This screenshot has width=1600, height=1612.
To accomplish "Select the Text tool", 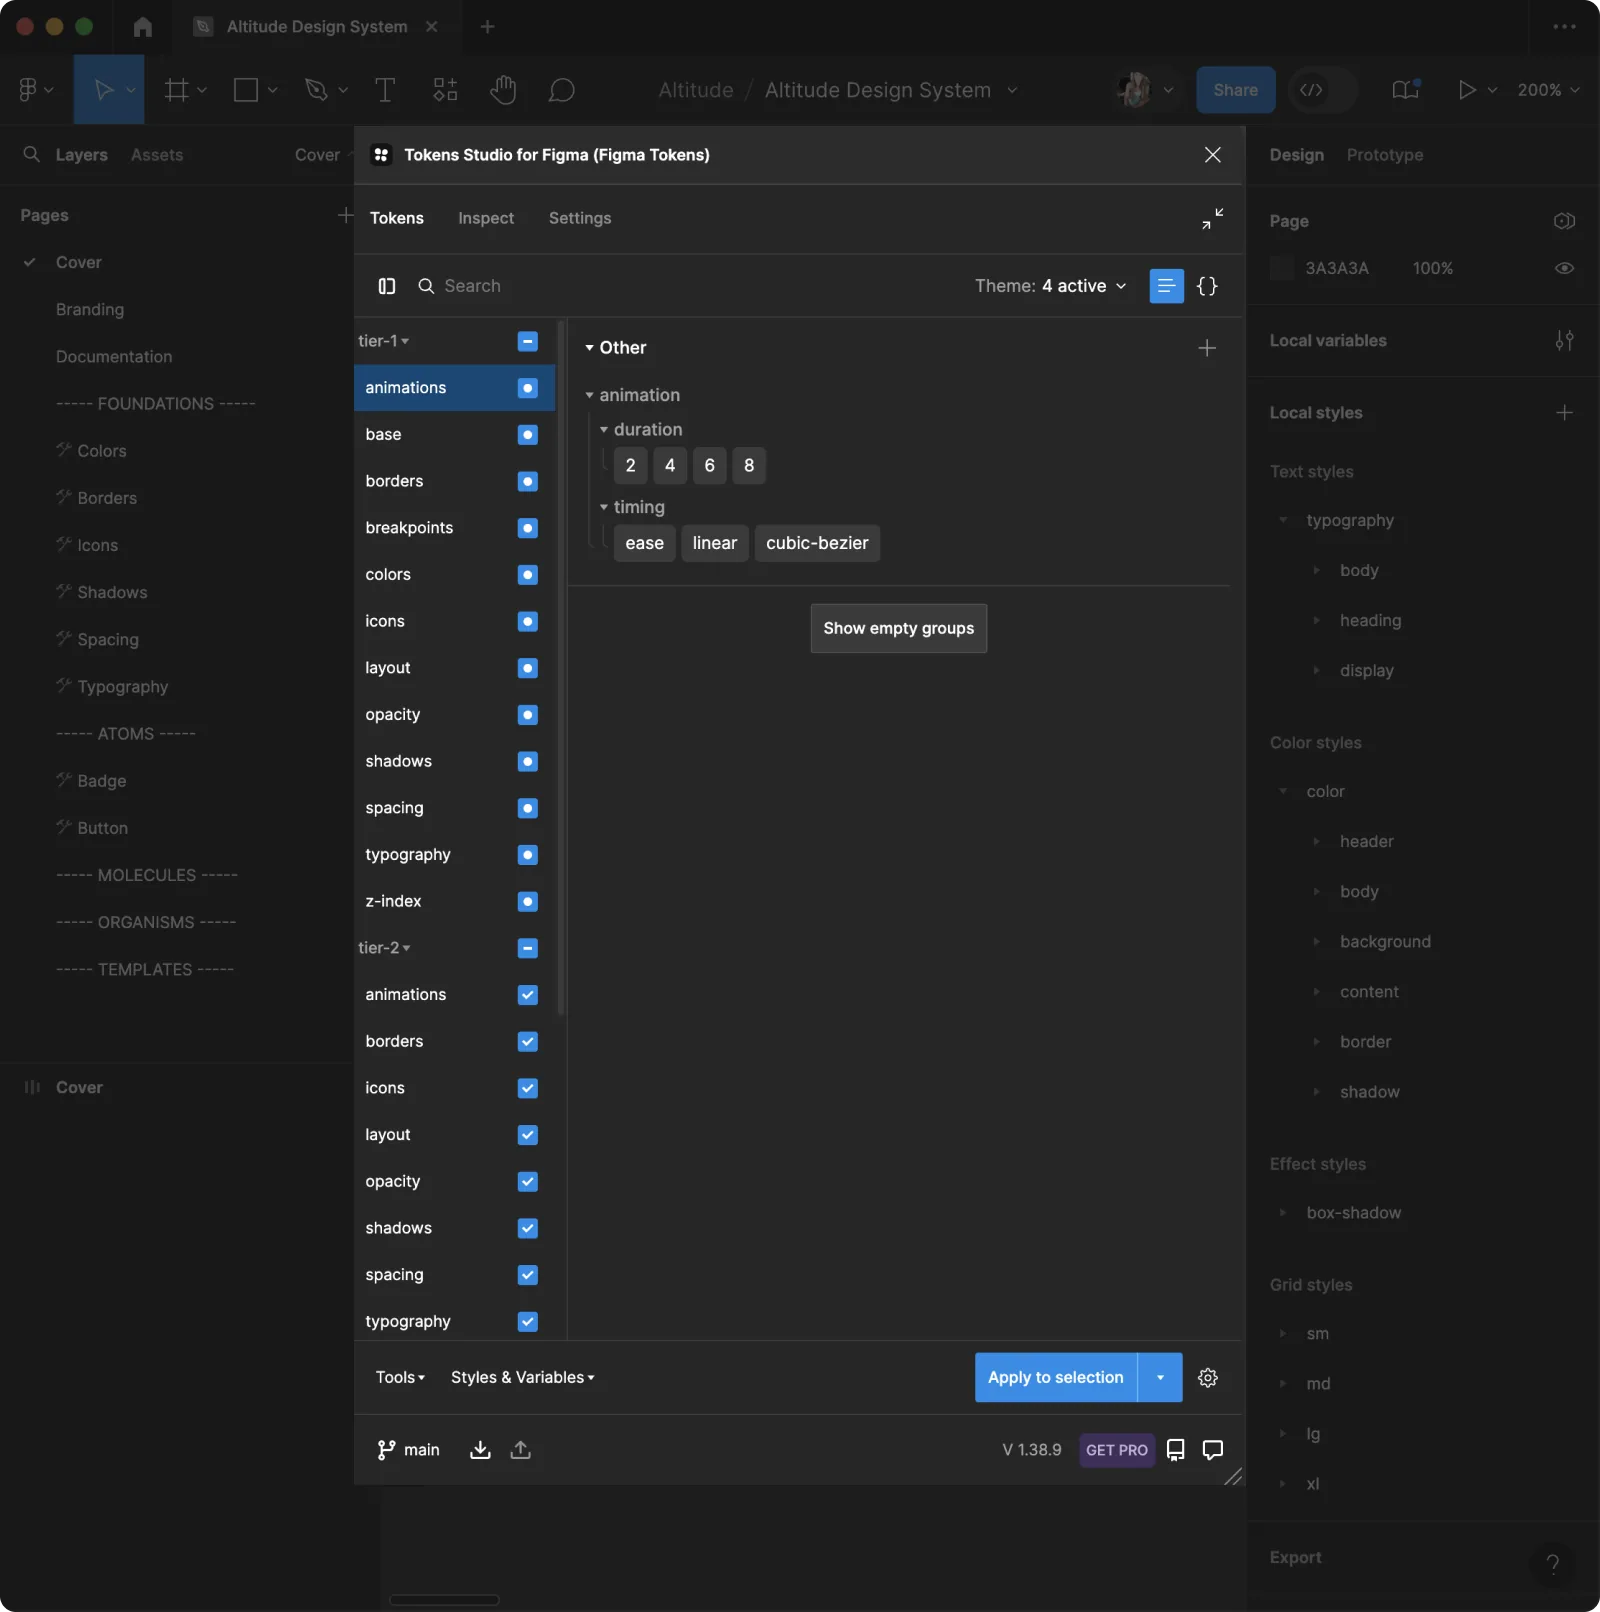I will coord(384,90).
